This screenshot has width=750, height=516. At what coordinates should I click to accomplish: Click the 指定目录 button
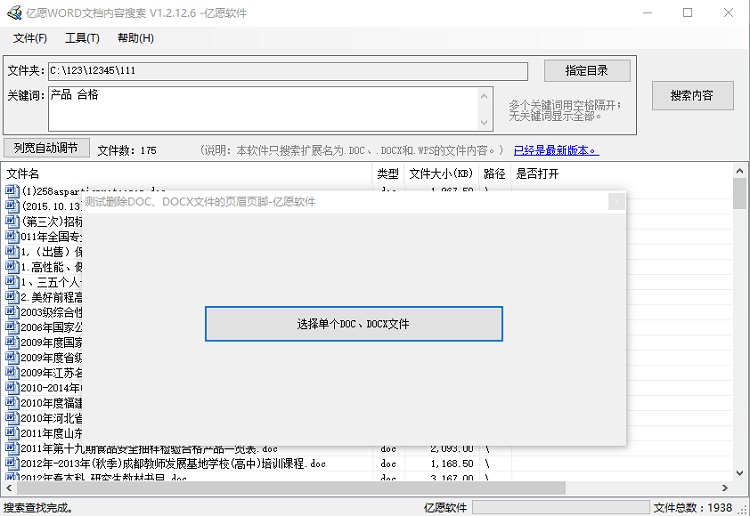click(587, 71)
